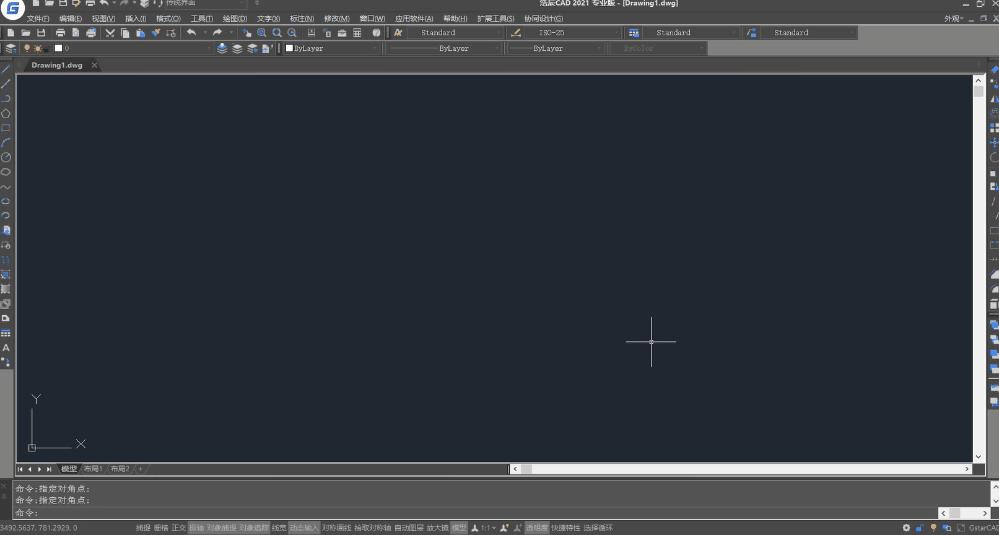The height and width of the screenshot is (535, 999).
Task: Click the New drawing icon in toolbar
Action: click(11, 32)
